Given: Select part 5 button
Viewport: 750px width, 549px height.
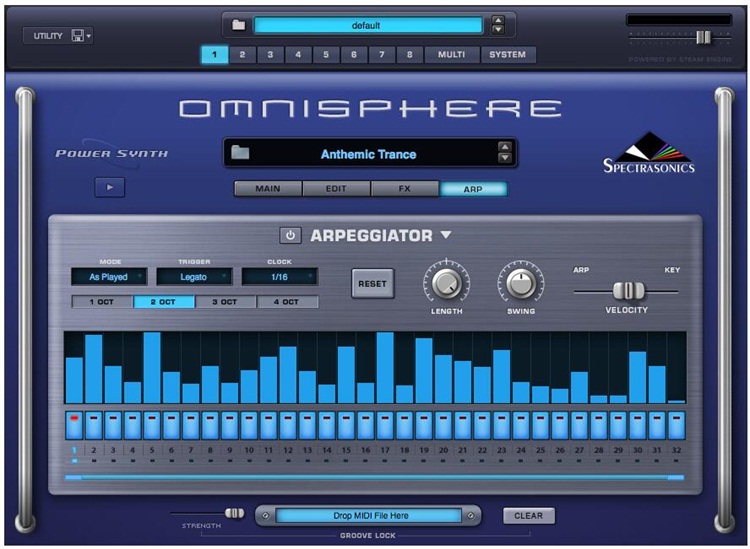Looking at the screenshot, I should coord(326,55).
